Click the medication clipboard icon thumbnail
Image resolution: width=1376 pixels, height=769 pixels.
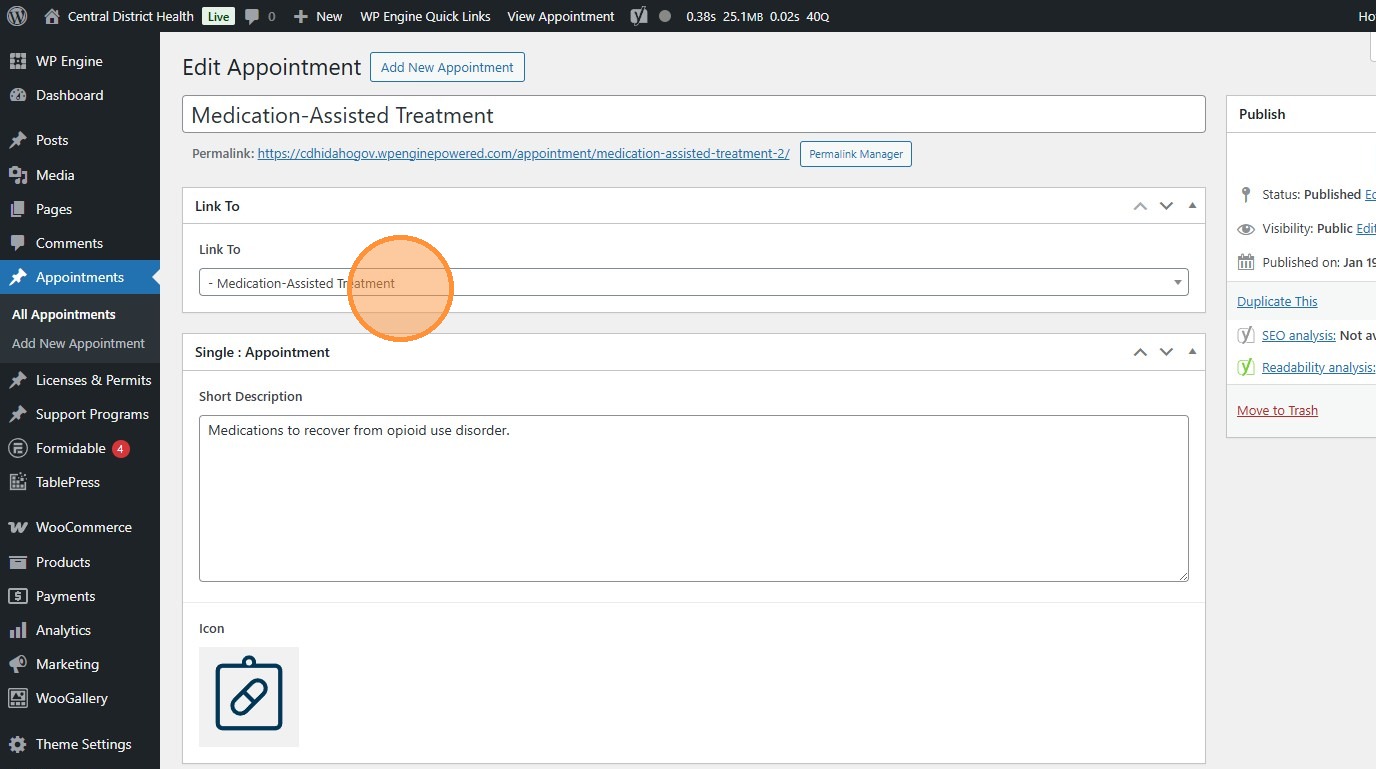[x=249, y=696]
